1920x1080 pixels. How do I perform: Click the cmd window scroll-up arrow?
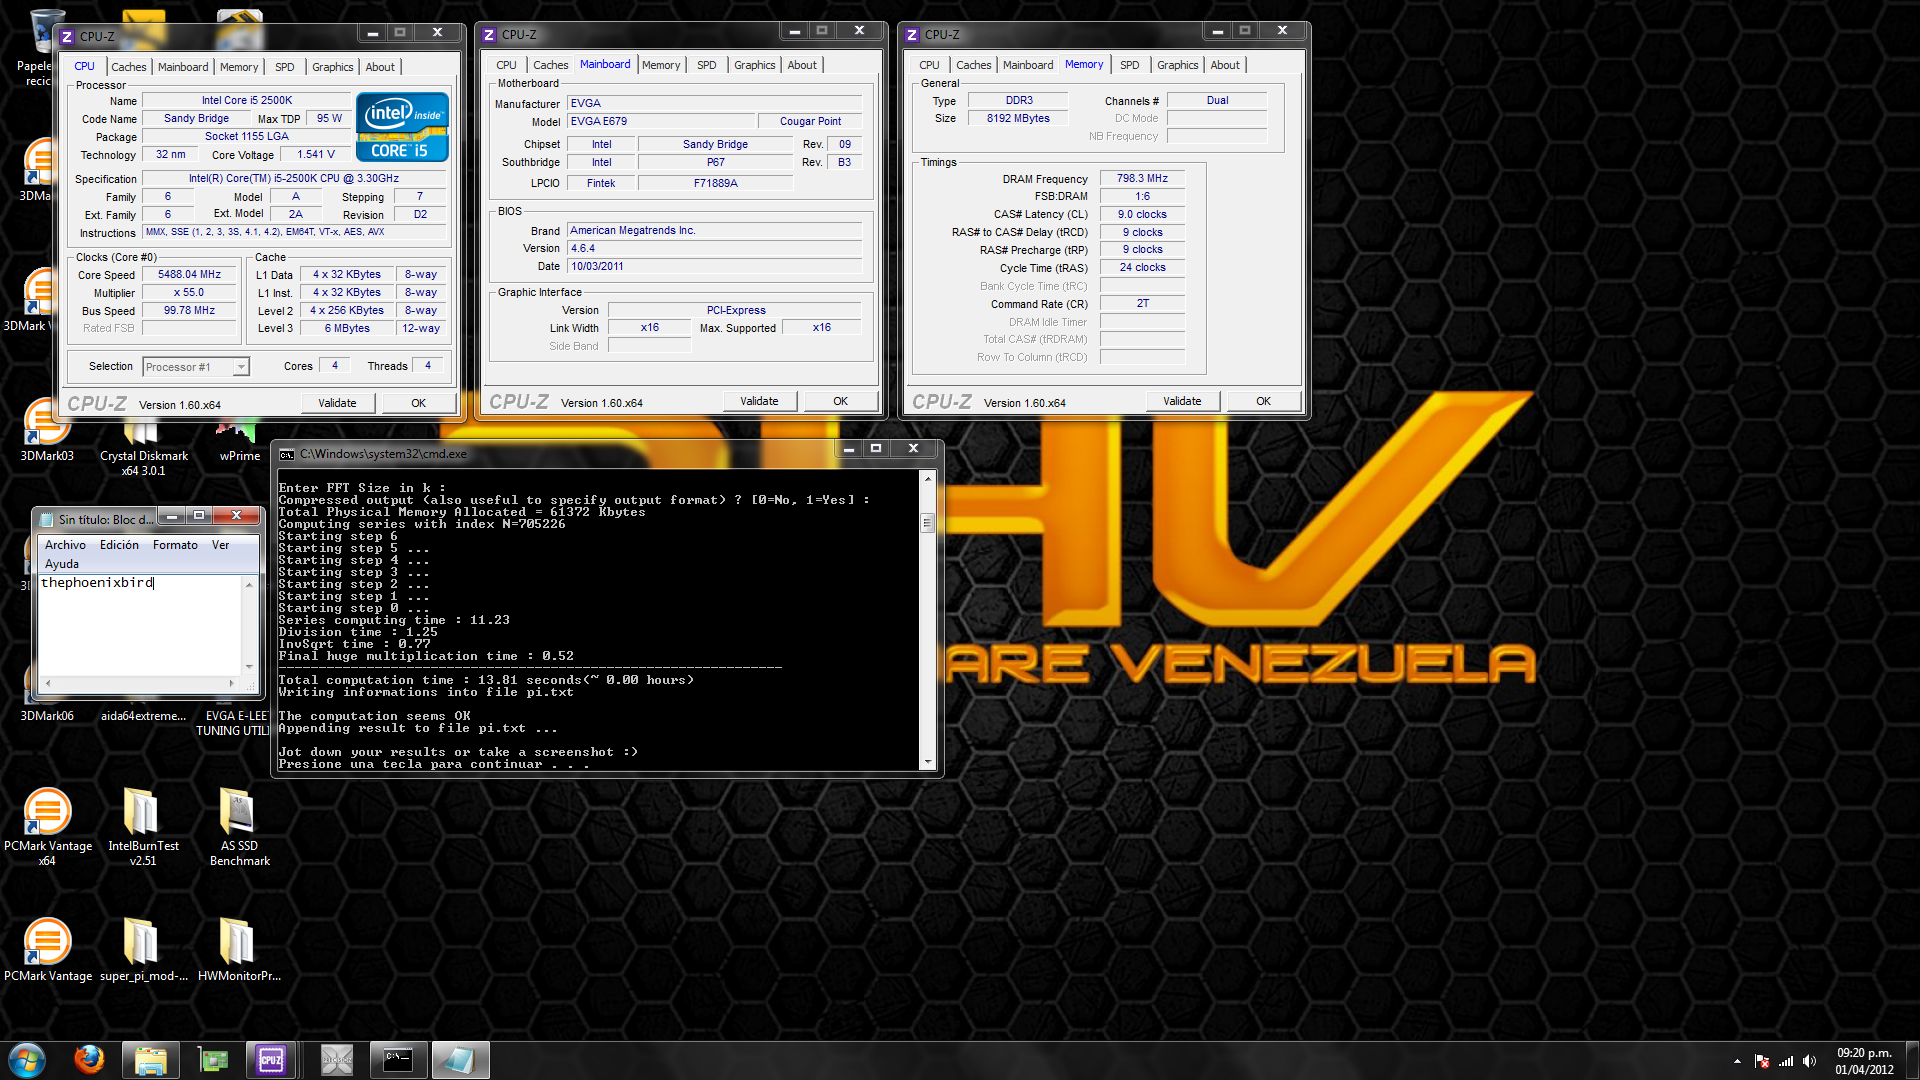pos(928,479)
